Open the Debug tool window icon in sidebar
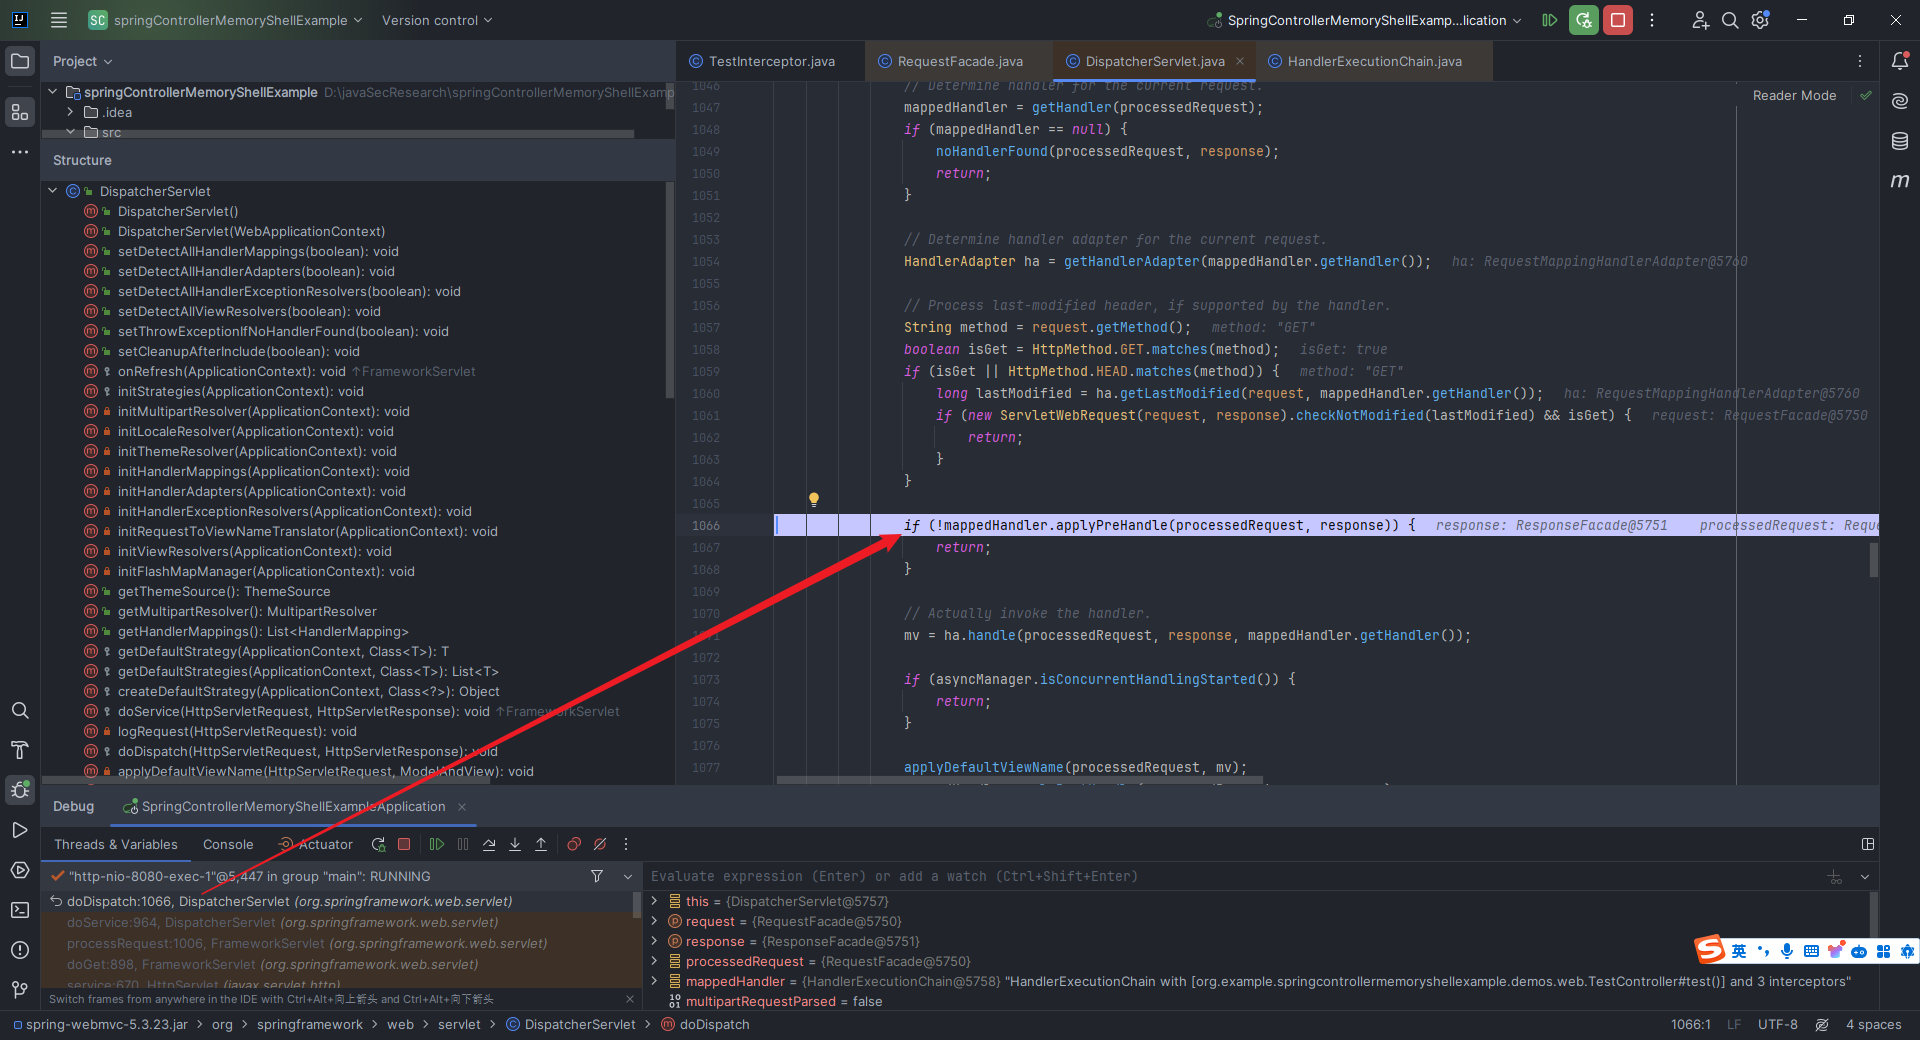The height and width of the screenshot is (1040, 1920). [20, 790]
